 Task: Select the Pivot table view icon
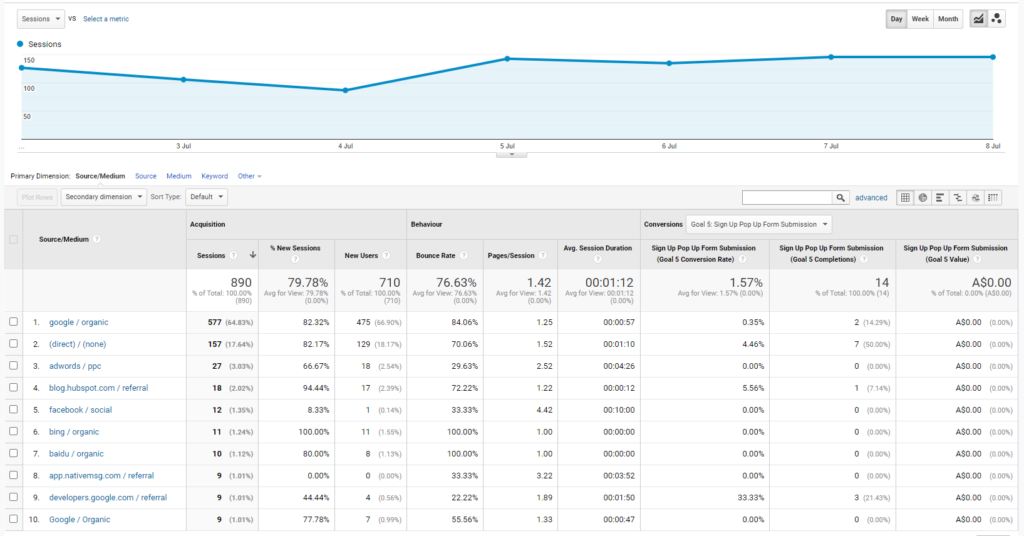click(x=993, y=197)
